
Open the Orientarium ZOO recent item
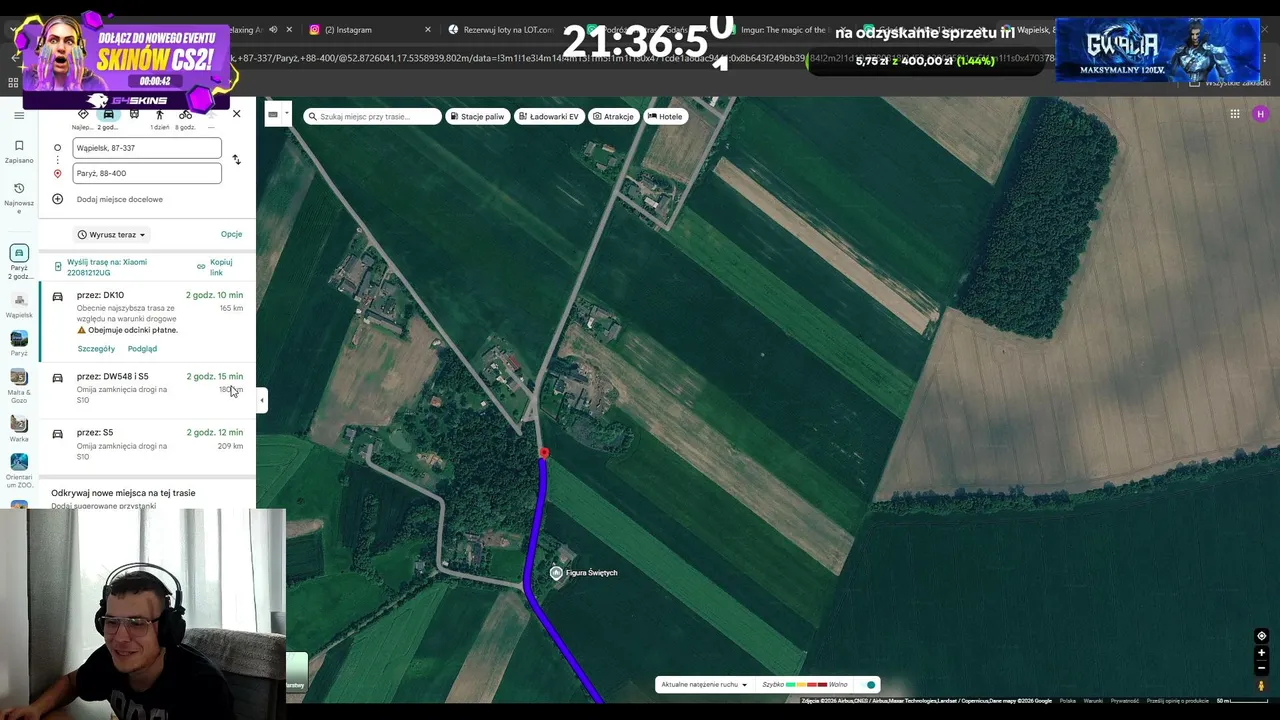click(19, 470)
